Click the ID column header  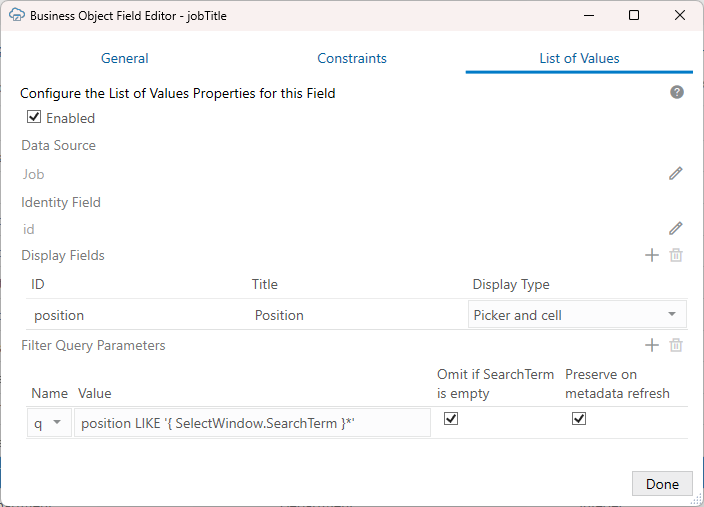pyautogui.click(x=38, y=284)
